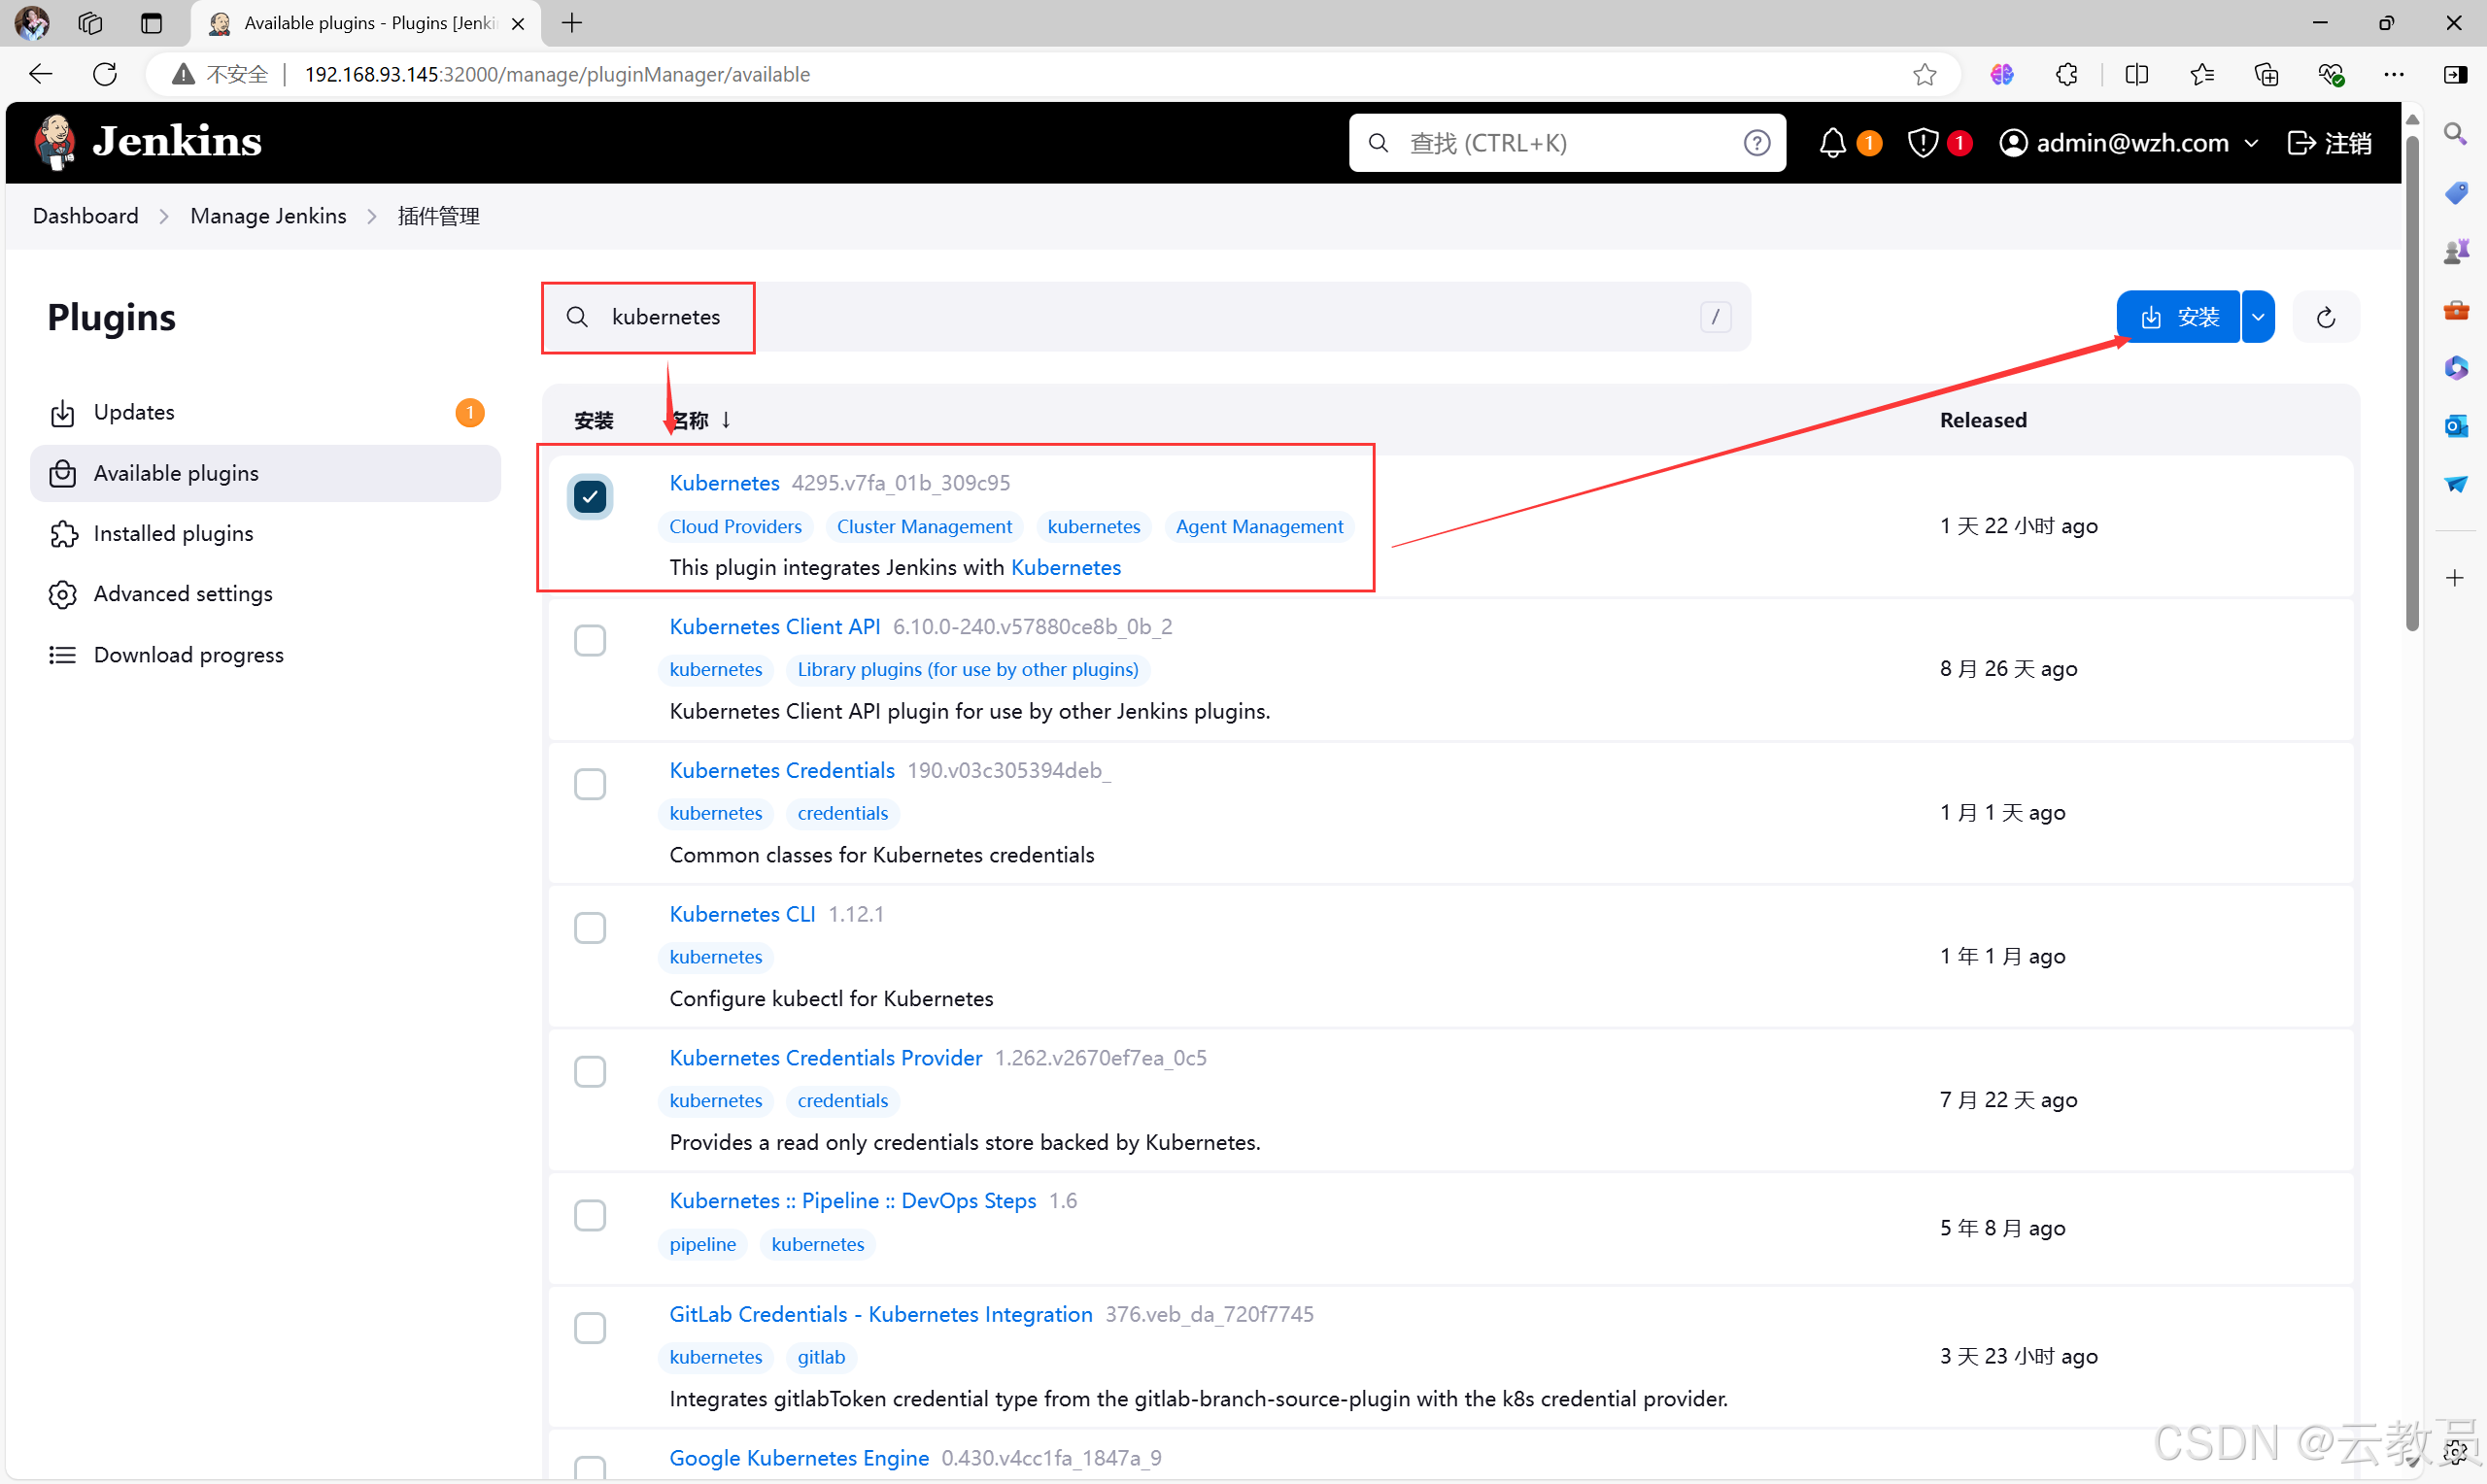Focus the 查找 (CTRL+K) search box
This screenshot has width=2487, height=1484.
[x=1567, y=143]
